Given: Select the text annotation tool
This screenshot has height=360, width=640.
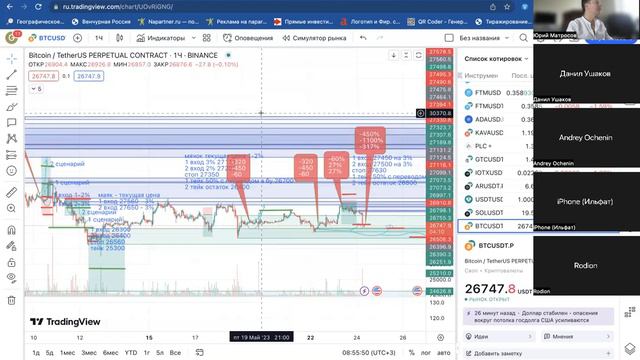Looking at the screenshot, I should [11, 122].
